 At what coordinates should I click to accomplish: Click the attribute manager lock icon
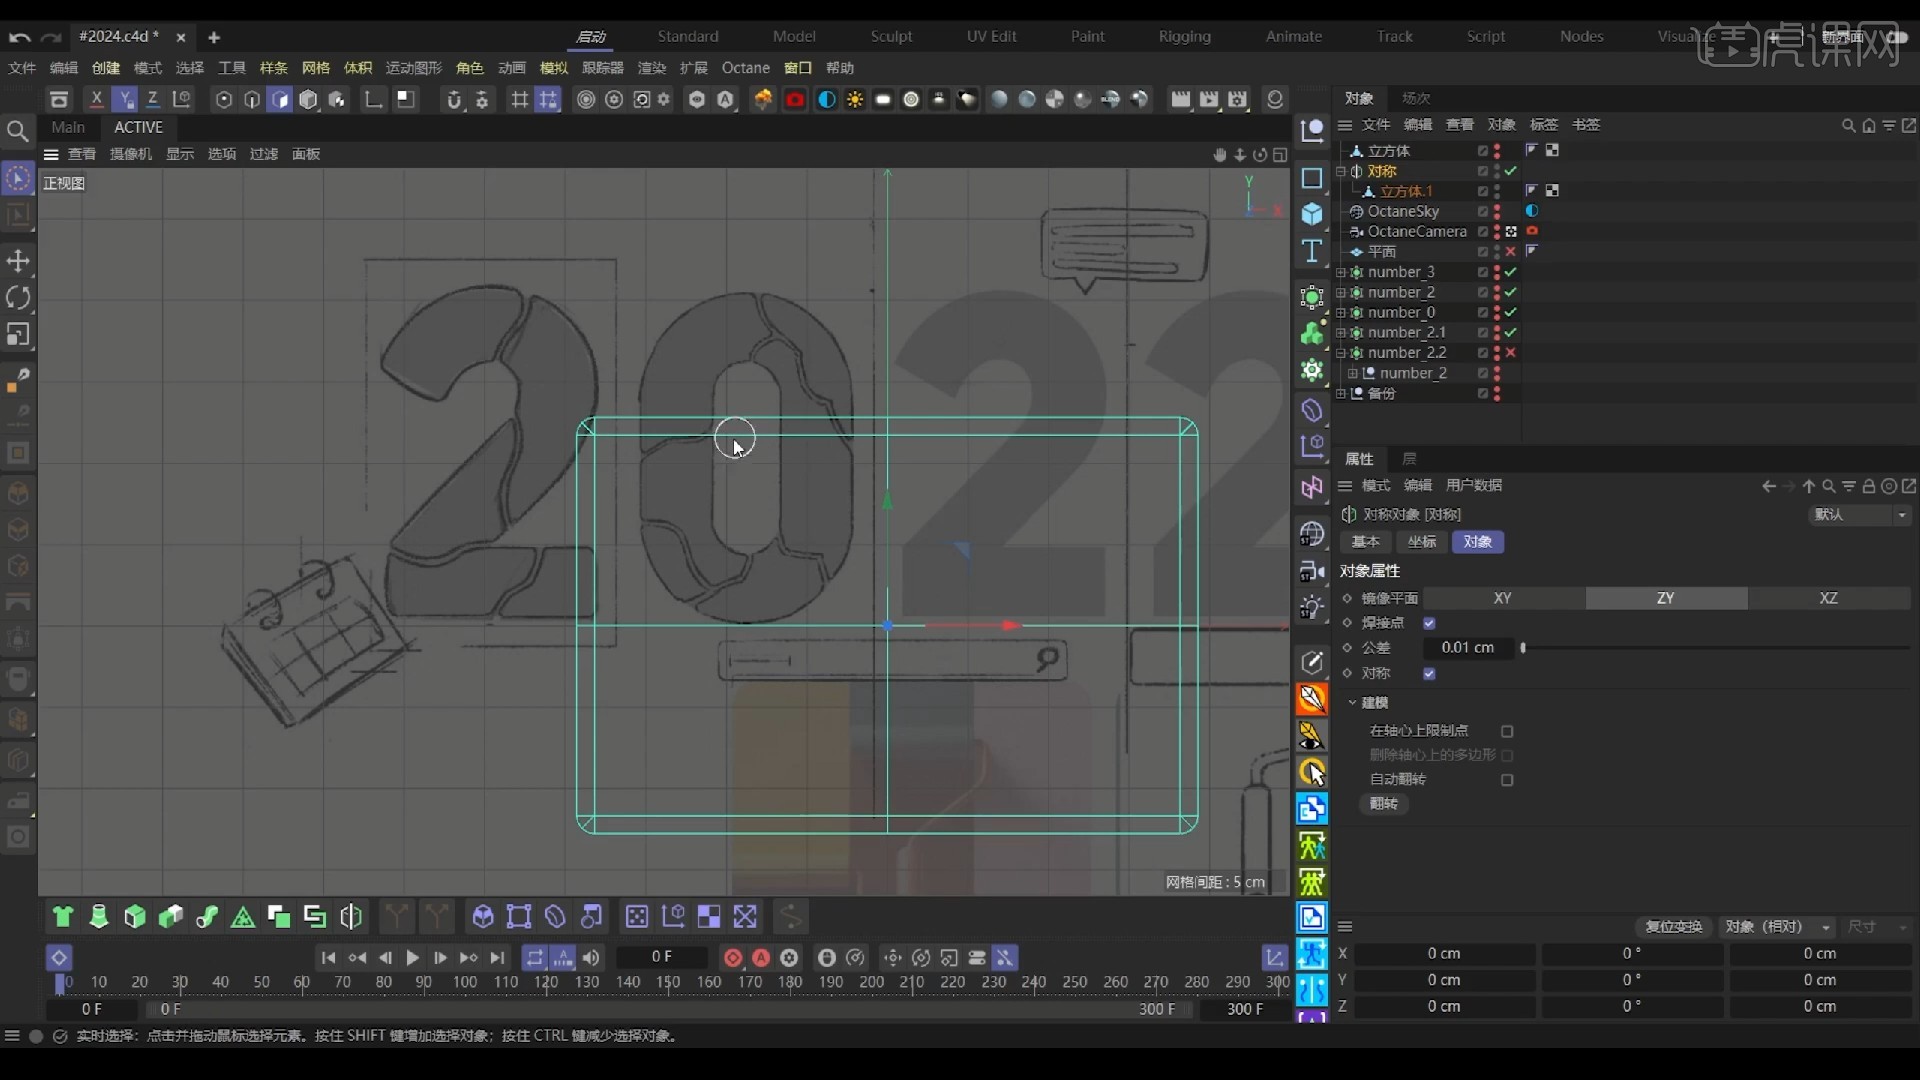1868,486
